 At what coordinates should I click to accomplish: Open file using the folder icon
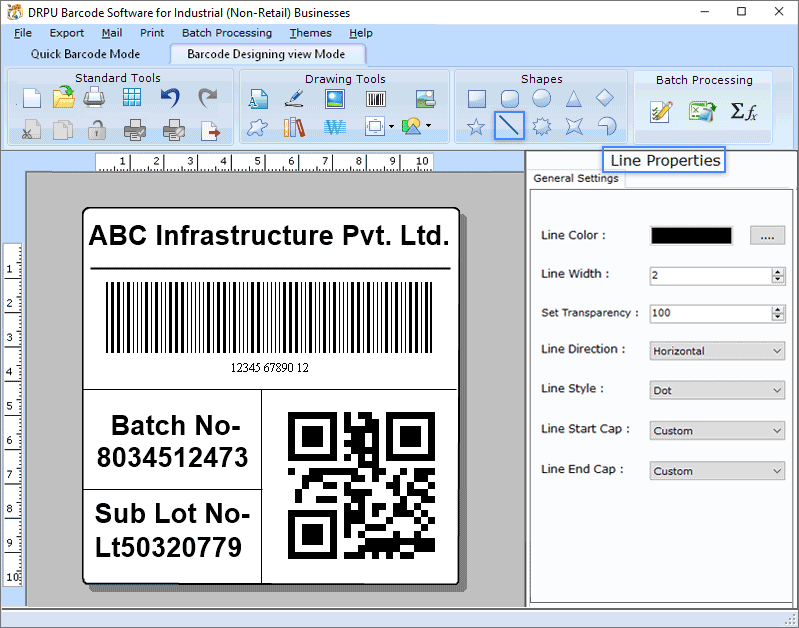point(63,97)
